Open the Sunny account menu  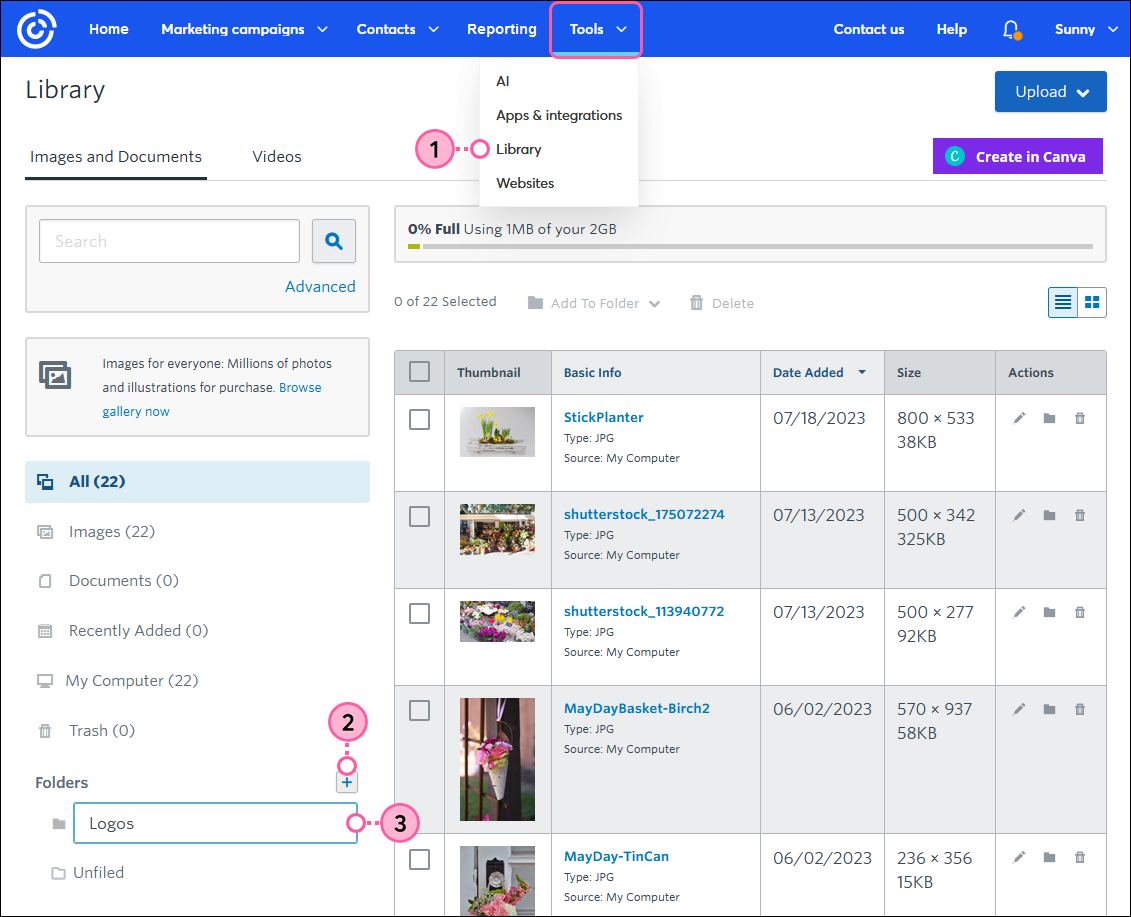1086,30
